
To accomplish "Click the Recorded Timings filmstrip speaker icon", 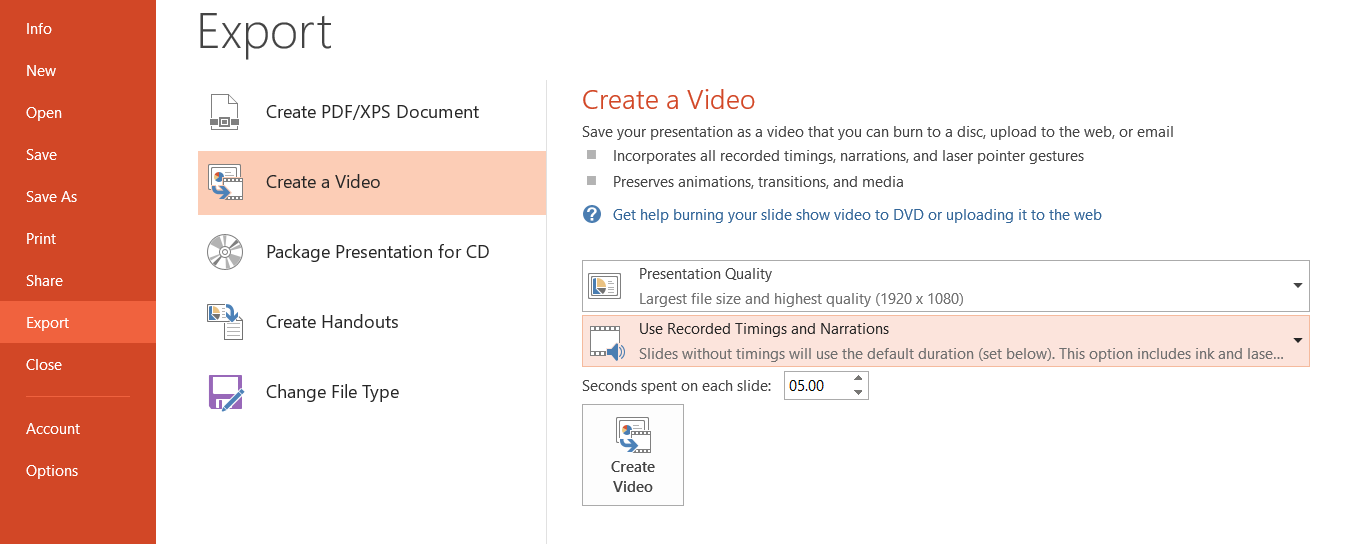I will pos(606,341).
